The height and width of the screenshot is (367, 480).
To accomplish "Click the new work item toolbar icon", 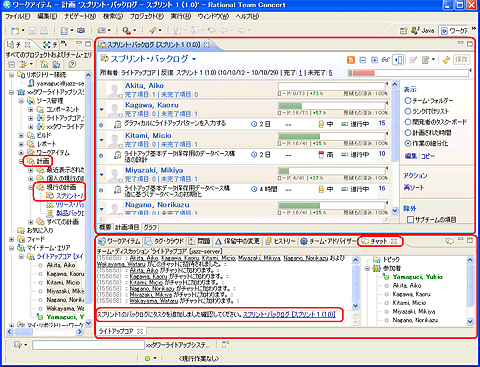I will pyautogui.click(x=64, y=31).
